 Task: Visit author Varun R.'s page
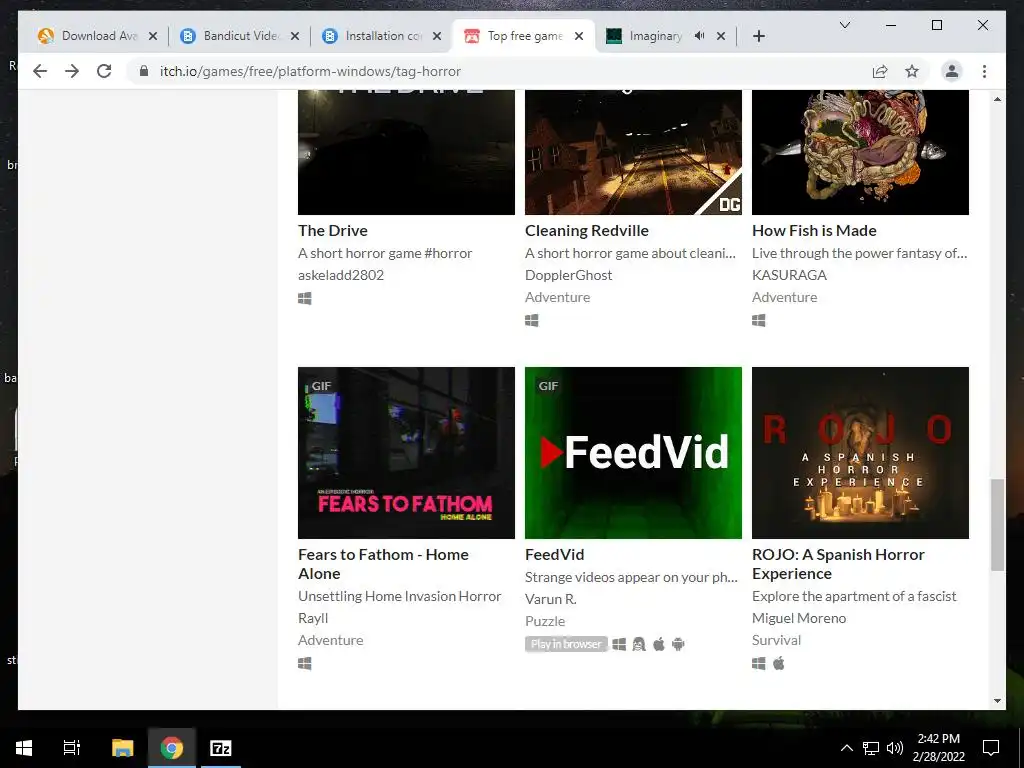coord(551,599)
